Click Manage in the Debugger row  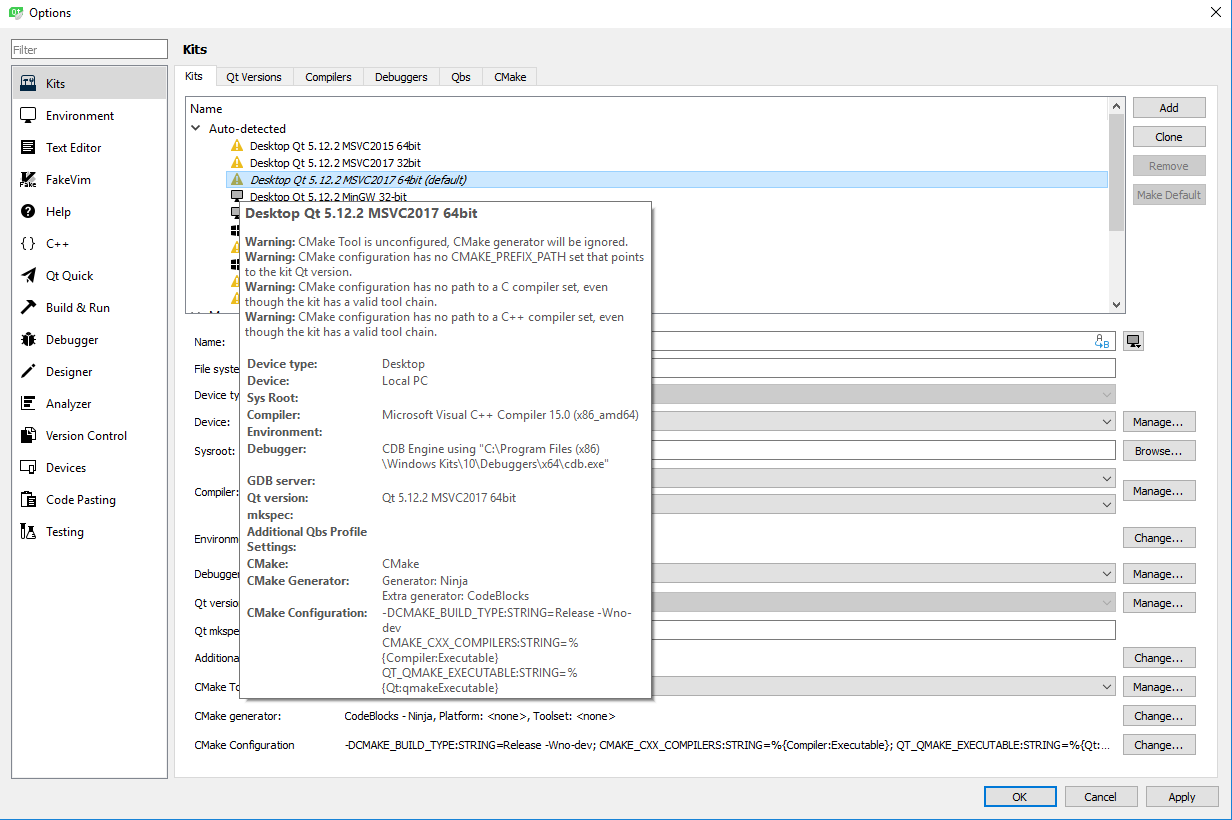[1159, 574]
